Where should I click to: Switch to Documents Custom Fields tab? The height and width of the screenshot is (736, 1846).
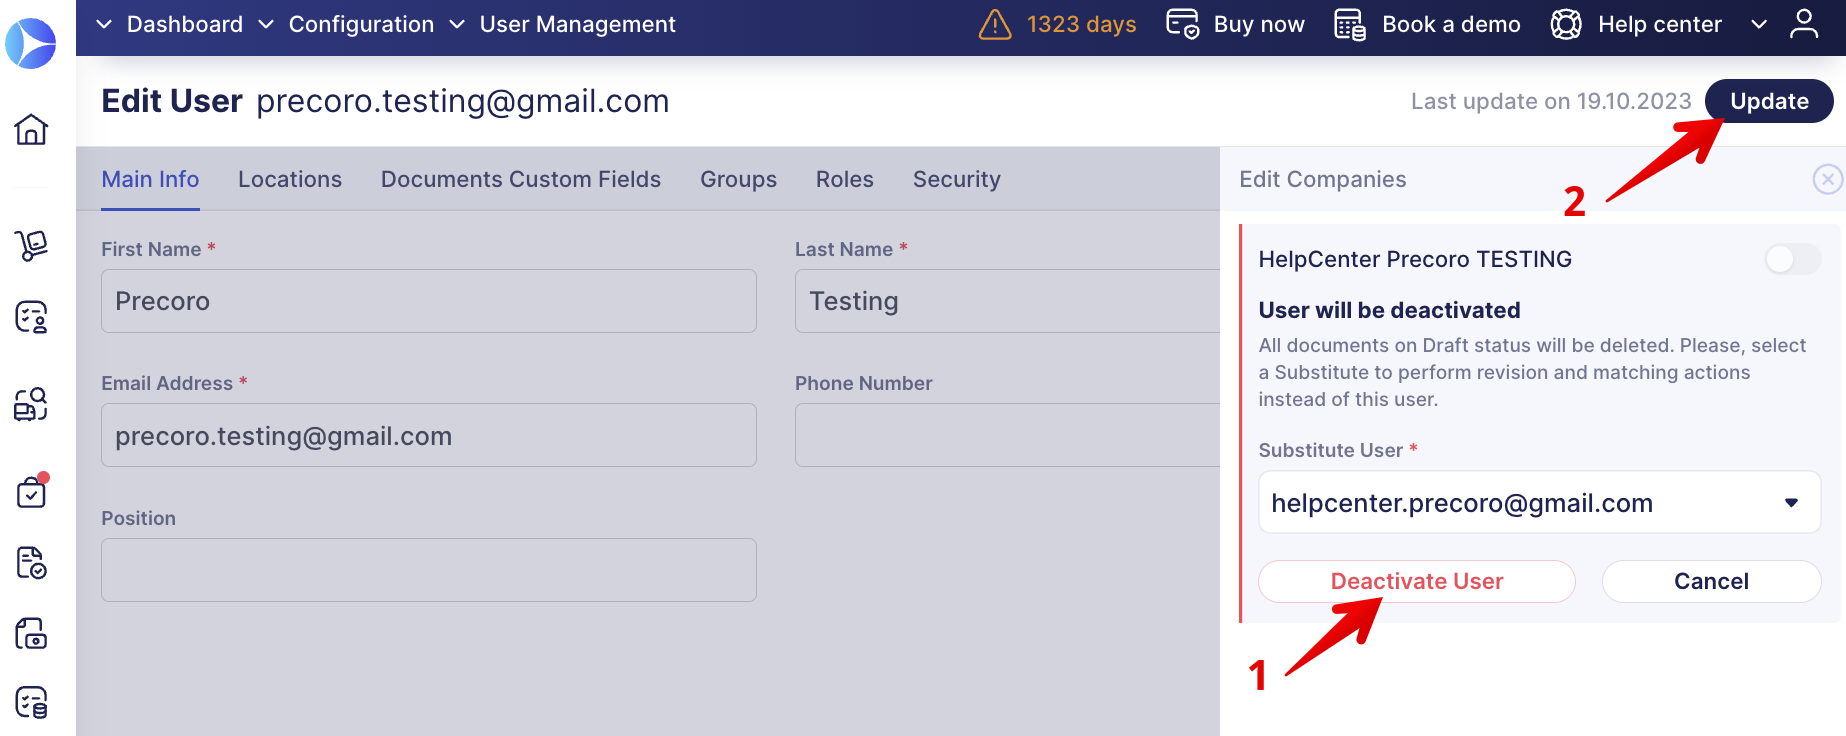[x=521, y=179]
